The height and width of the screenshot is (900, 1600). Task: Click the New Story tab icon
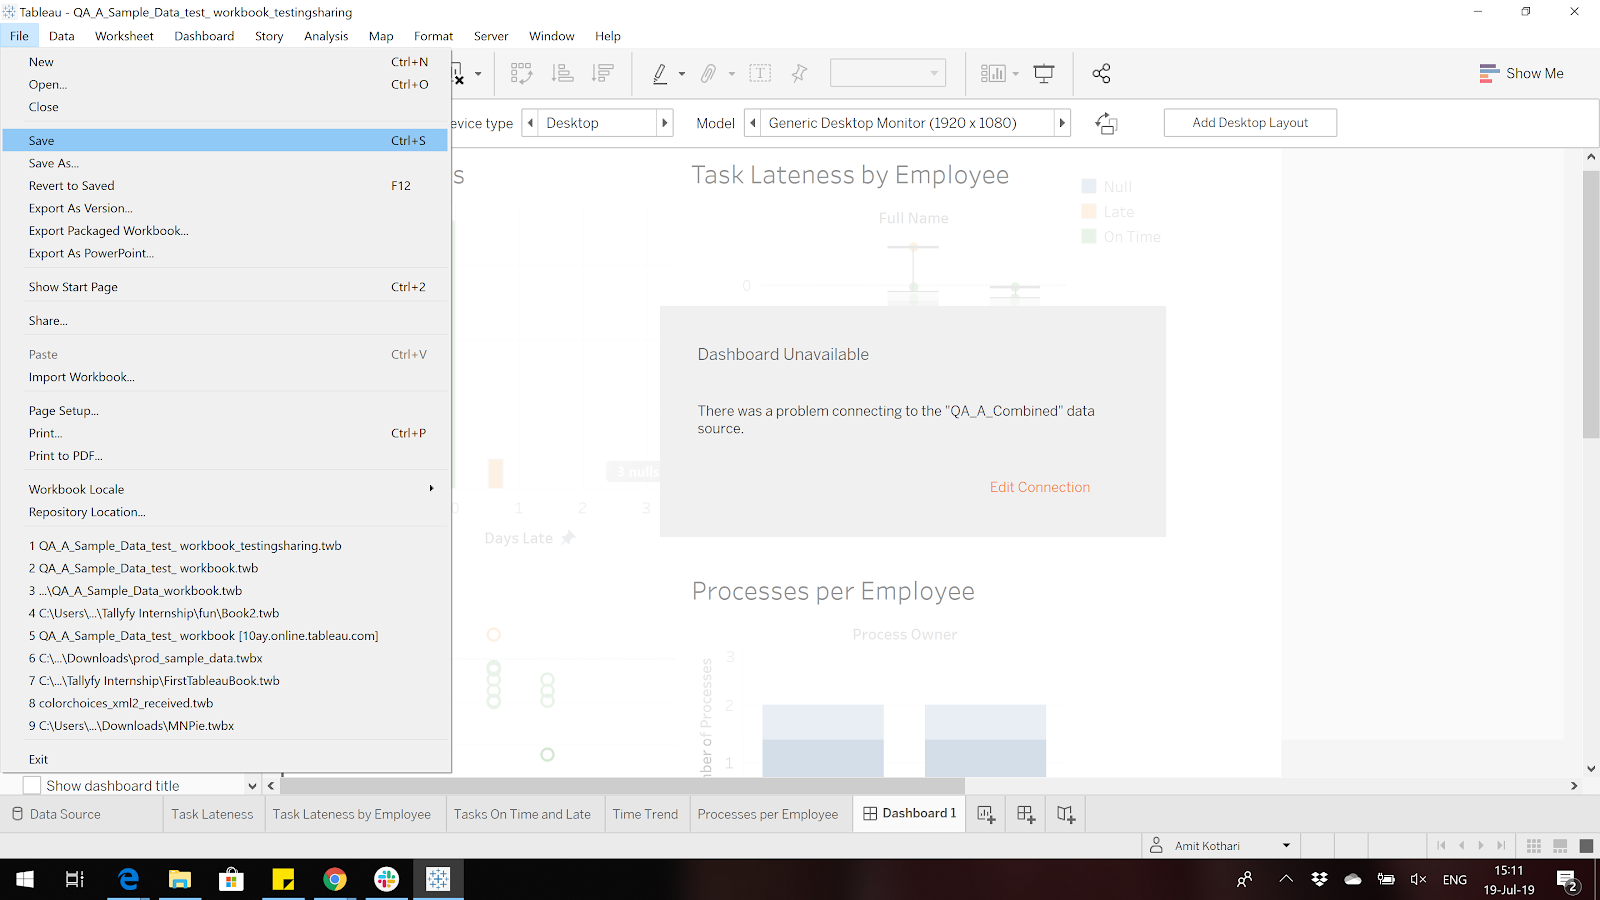click(1066, 814)
